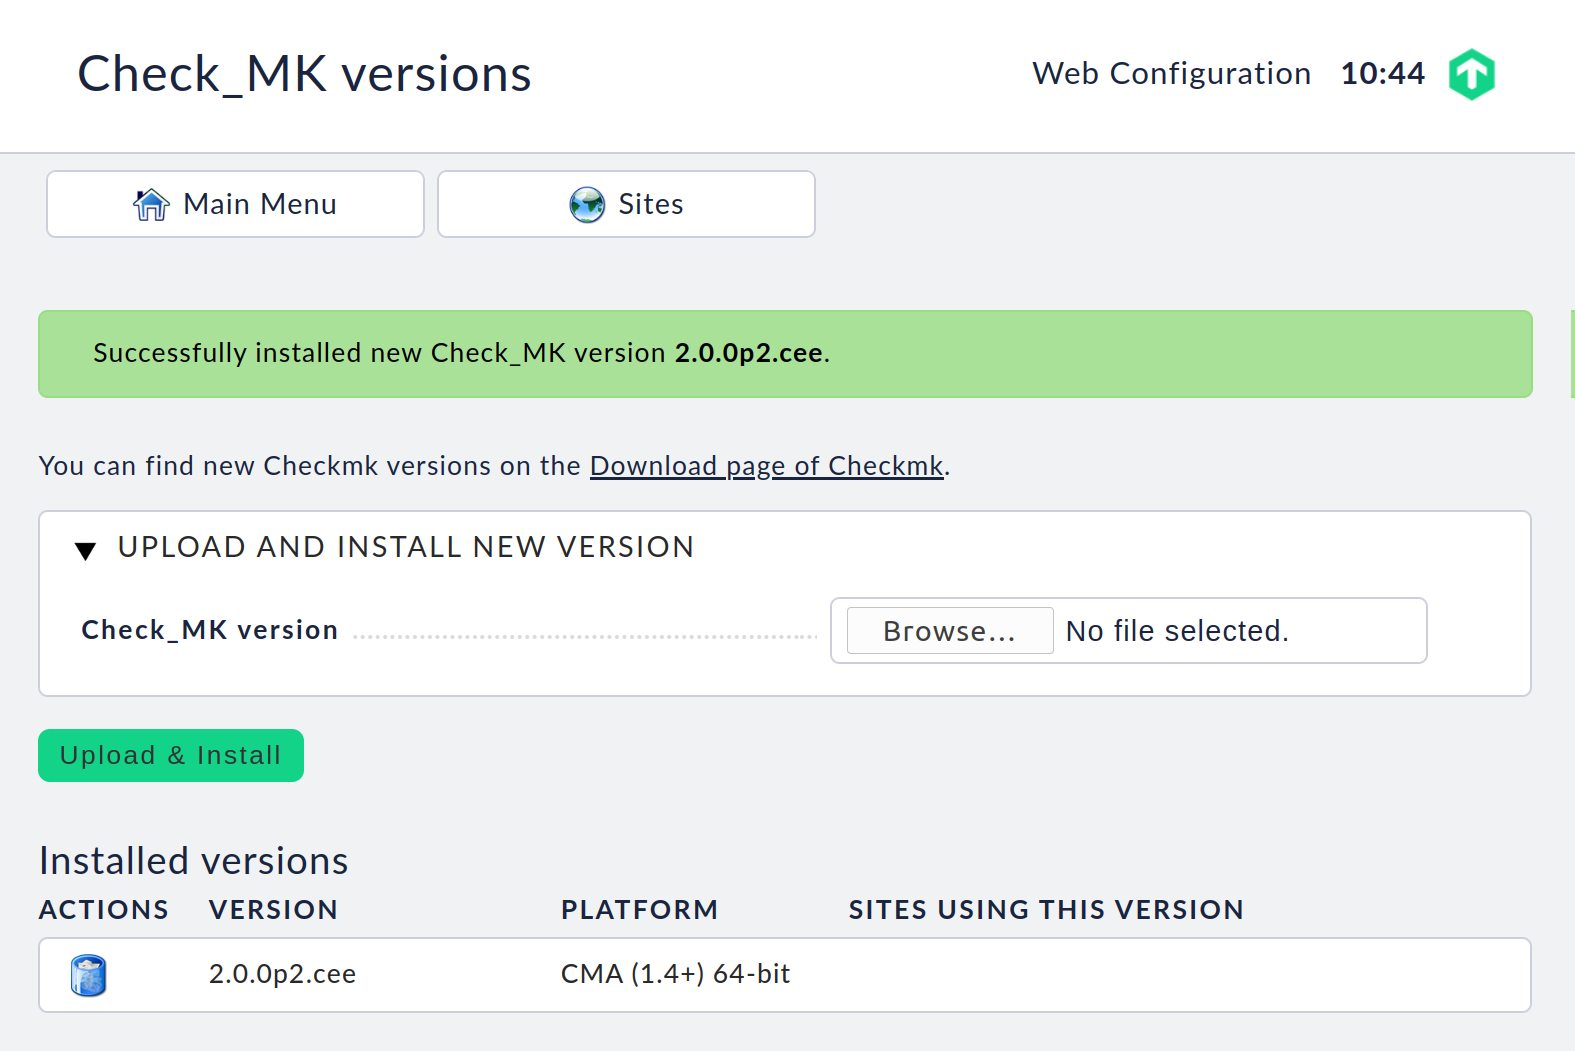This screenshot has width=1575, height=1051.
Task: Click the ACTIONS column header
Action: point(104,910)
